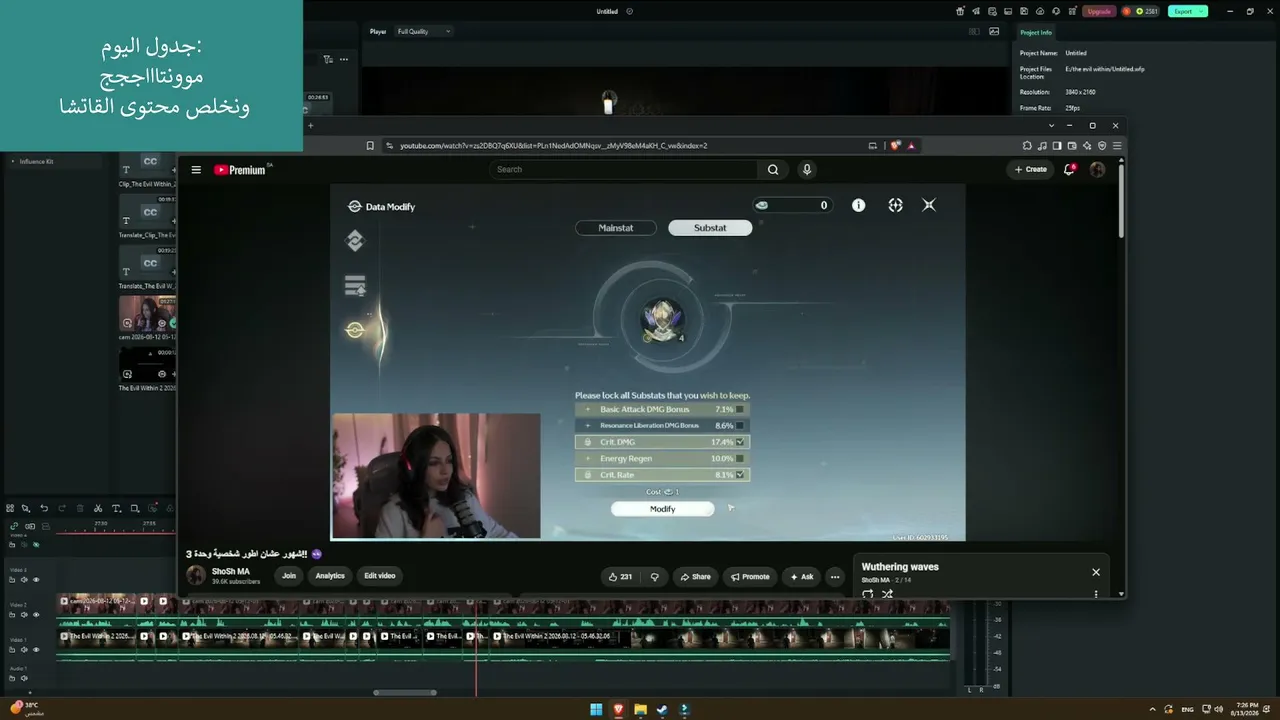Screen dimensions: 1280x720
Task: Open the Full Quality player dropdown
Action: [424, 31]
